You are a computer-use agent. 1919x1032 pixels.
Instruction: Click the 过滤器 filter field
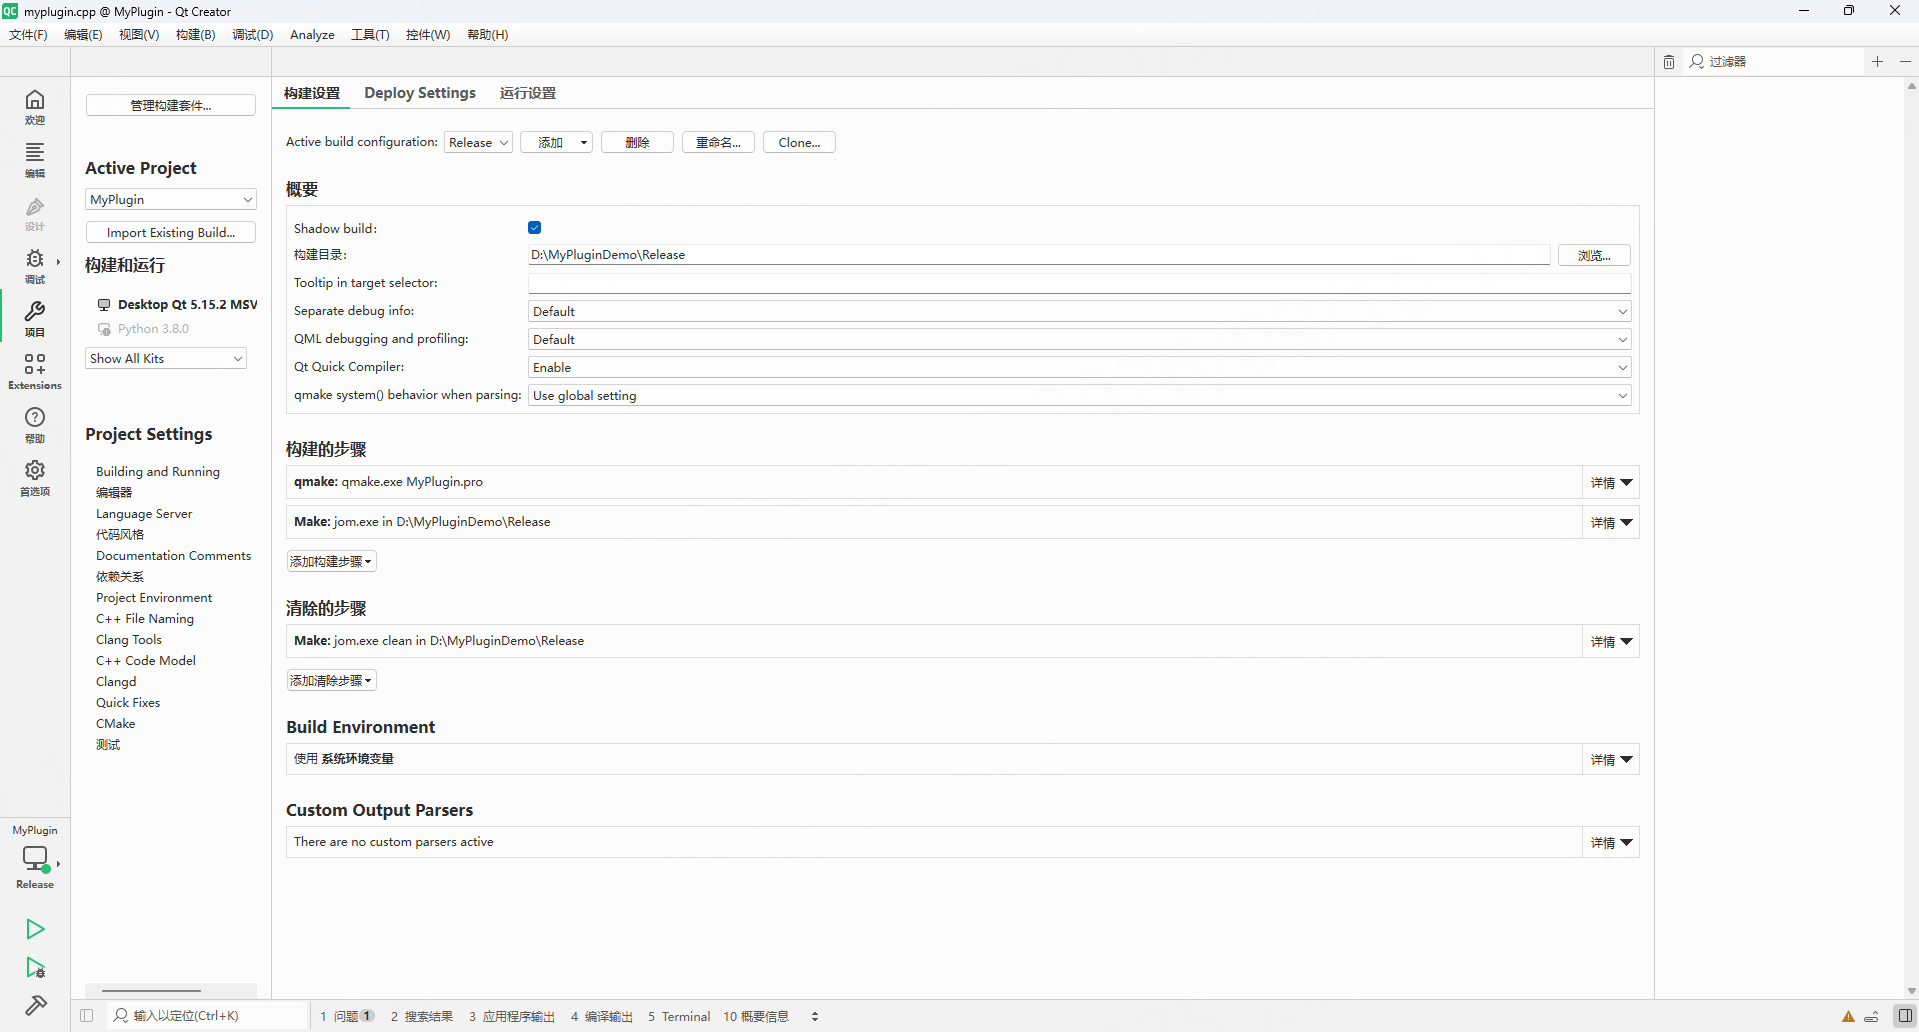[1775, 62]
